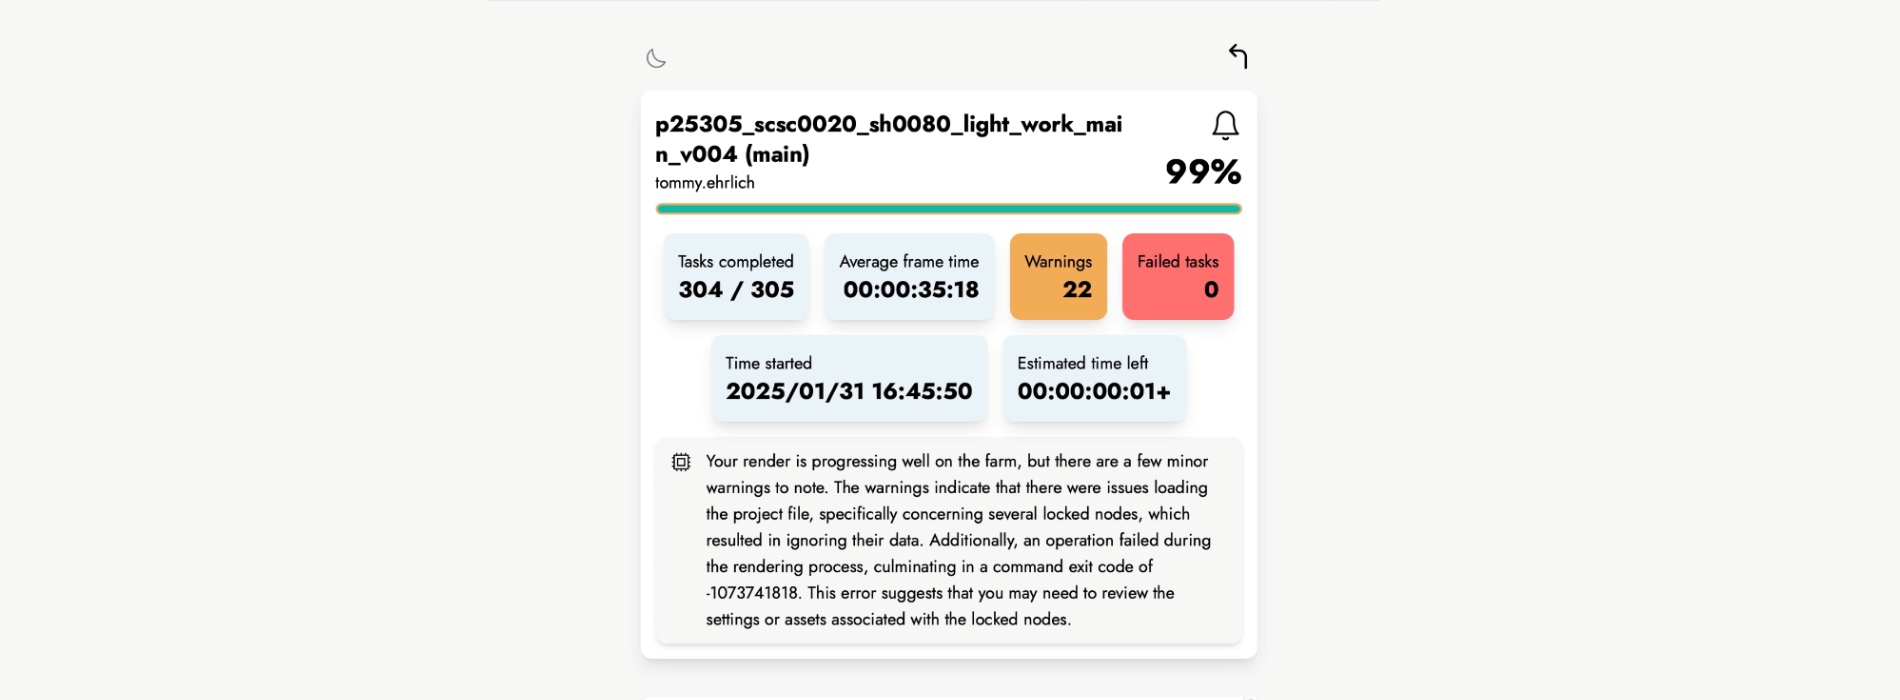
Task: Click the tommy.ehrlich username
Action: (705, 183)
